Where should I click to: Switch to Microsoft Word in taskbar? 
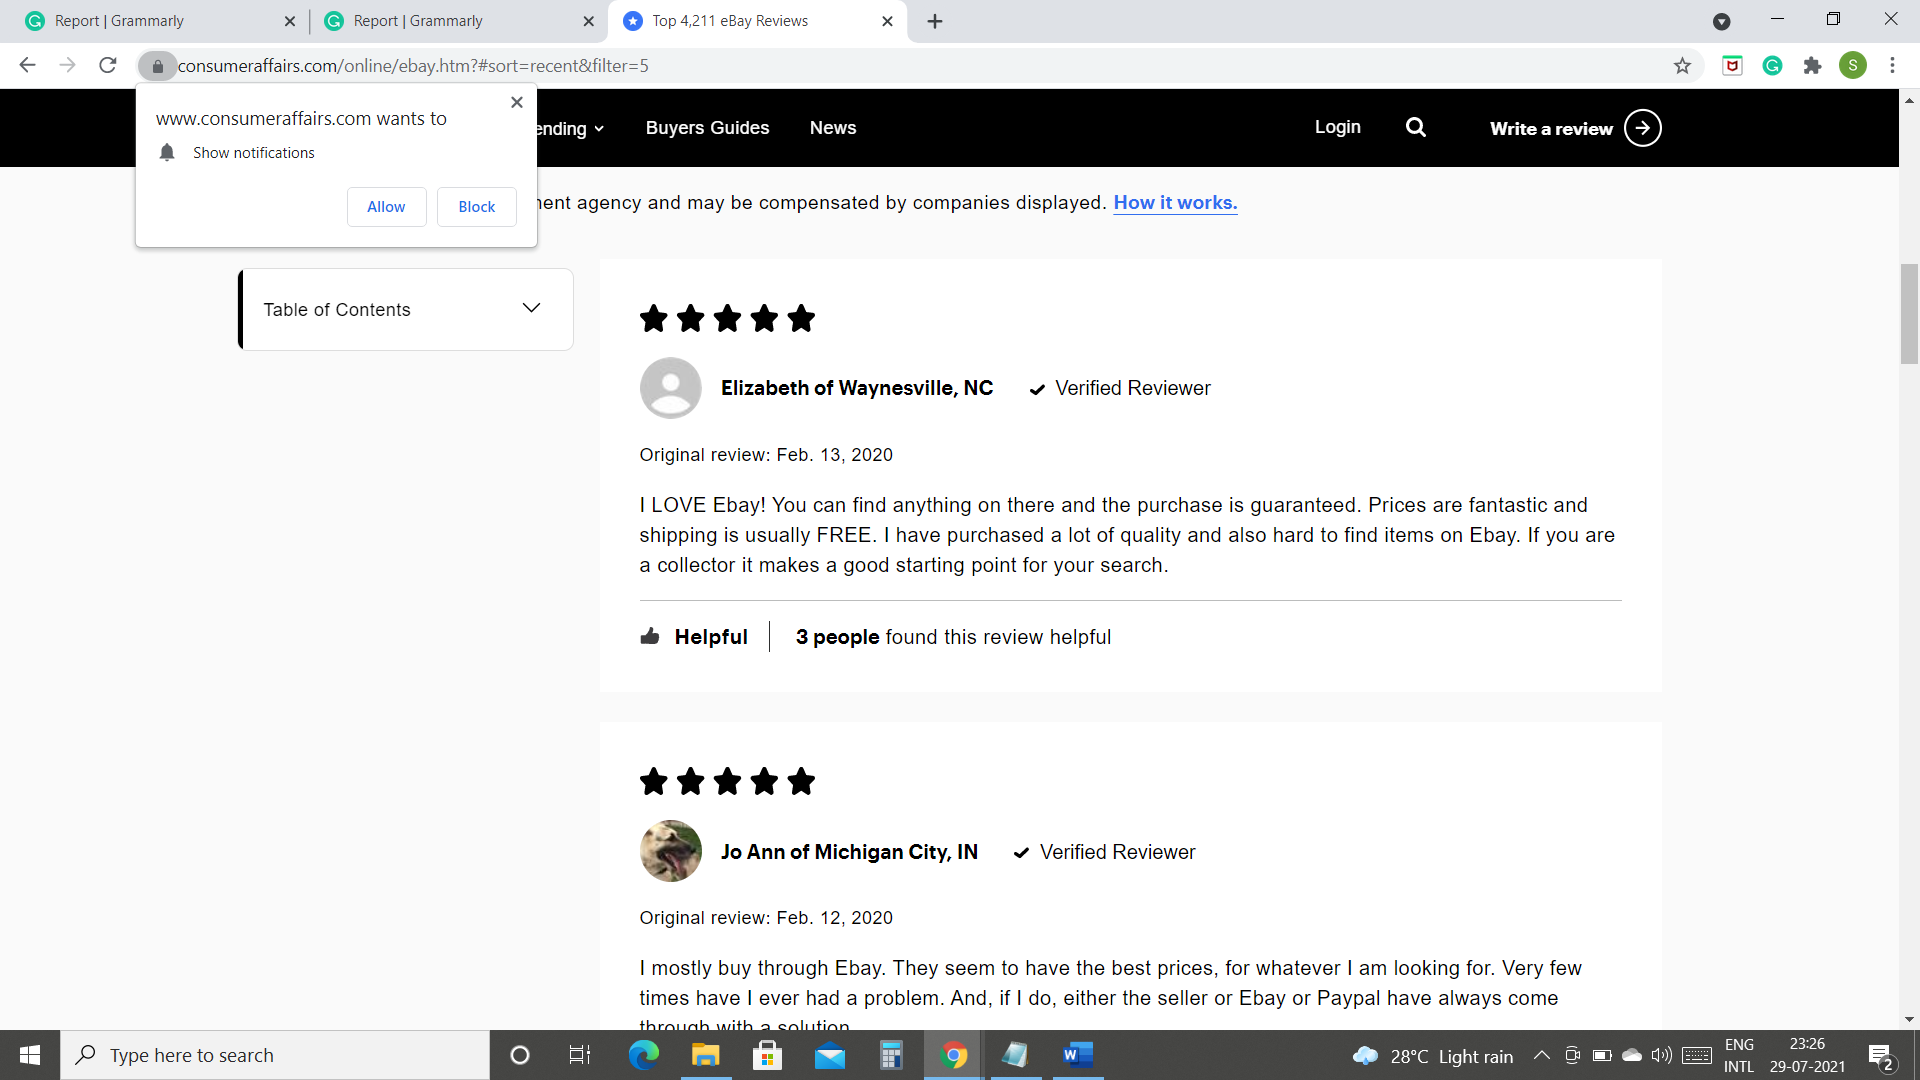click(x=1077, y=1055)
